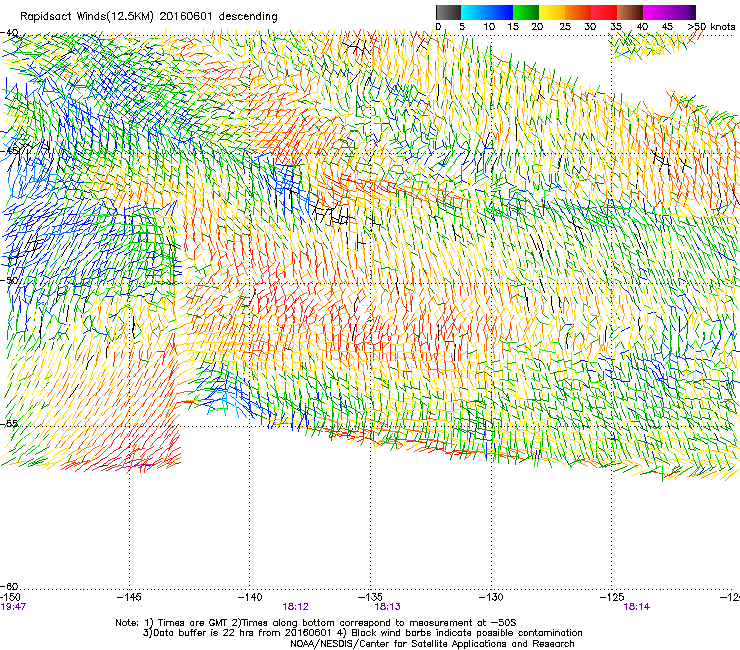Click the purple time label 18:14
The width and height of the screenshot is (740, 650).
click(637, 607)
